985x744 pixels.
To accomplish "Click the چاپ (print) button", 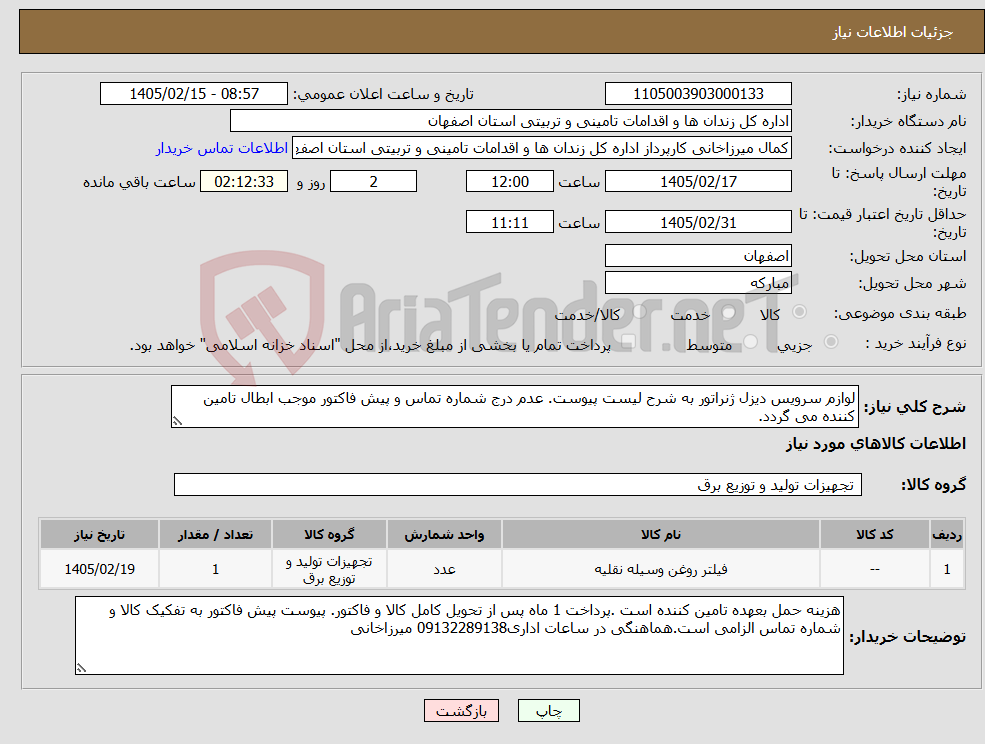I will (548, 711).
